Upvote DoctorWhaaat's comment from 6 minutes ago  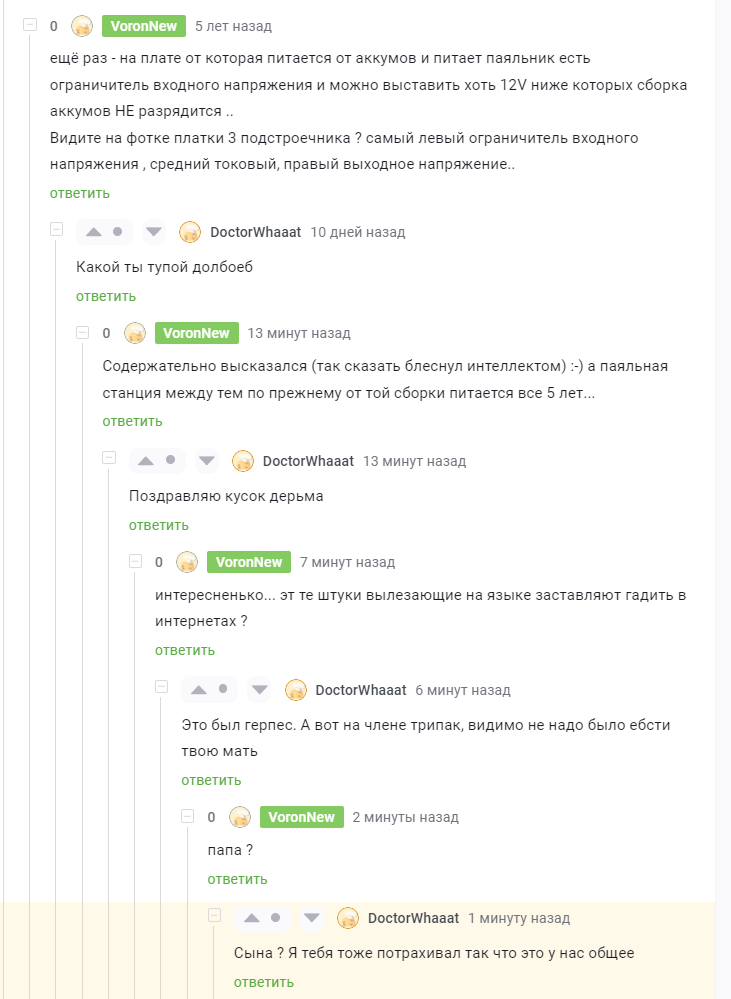tap(199, 690)
